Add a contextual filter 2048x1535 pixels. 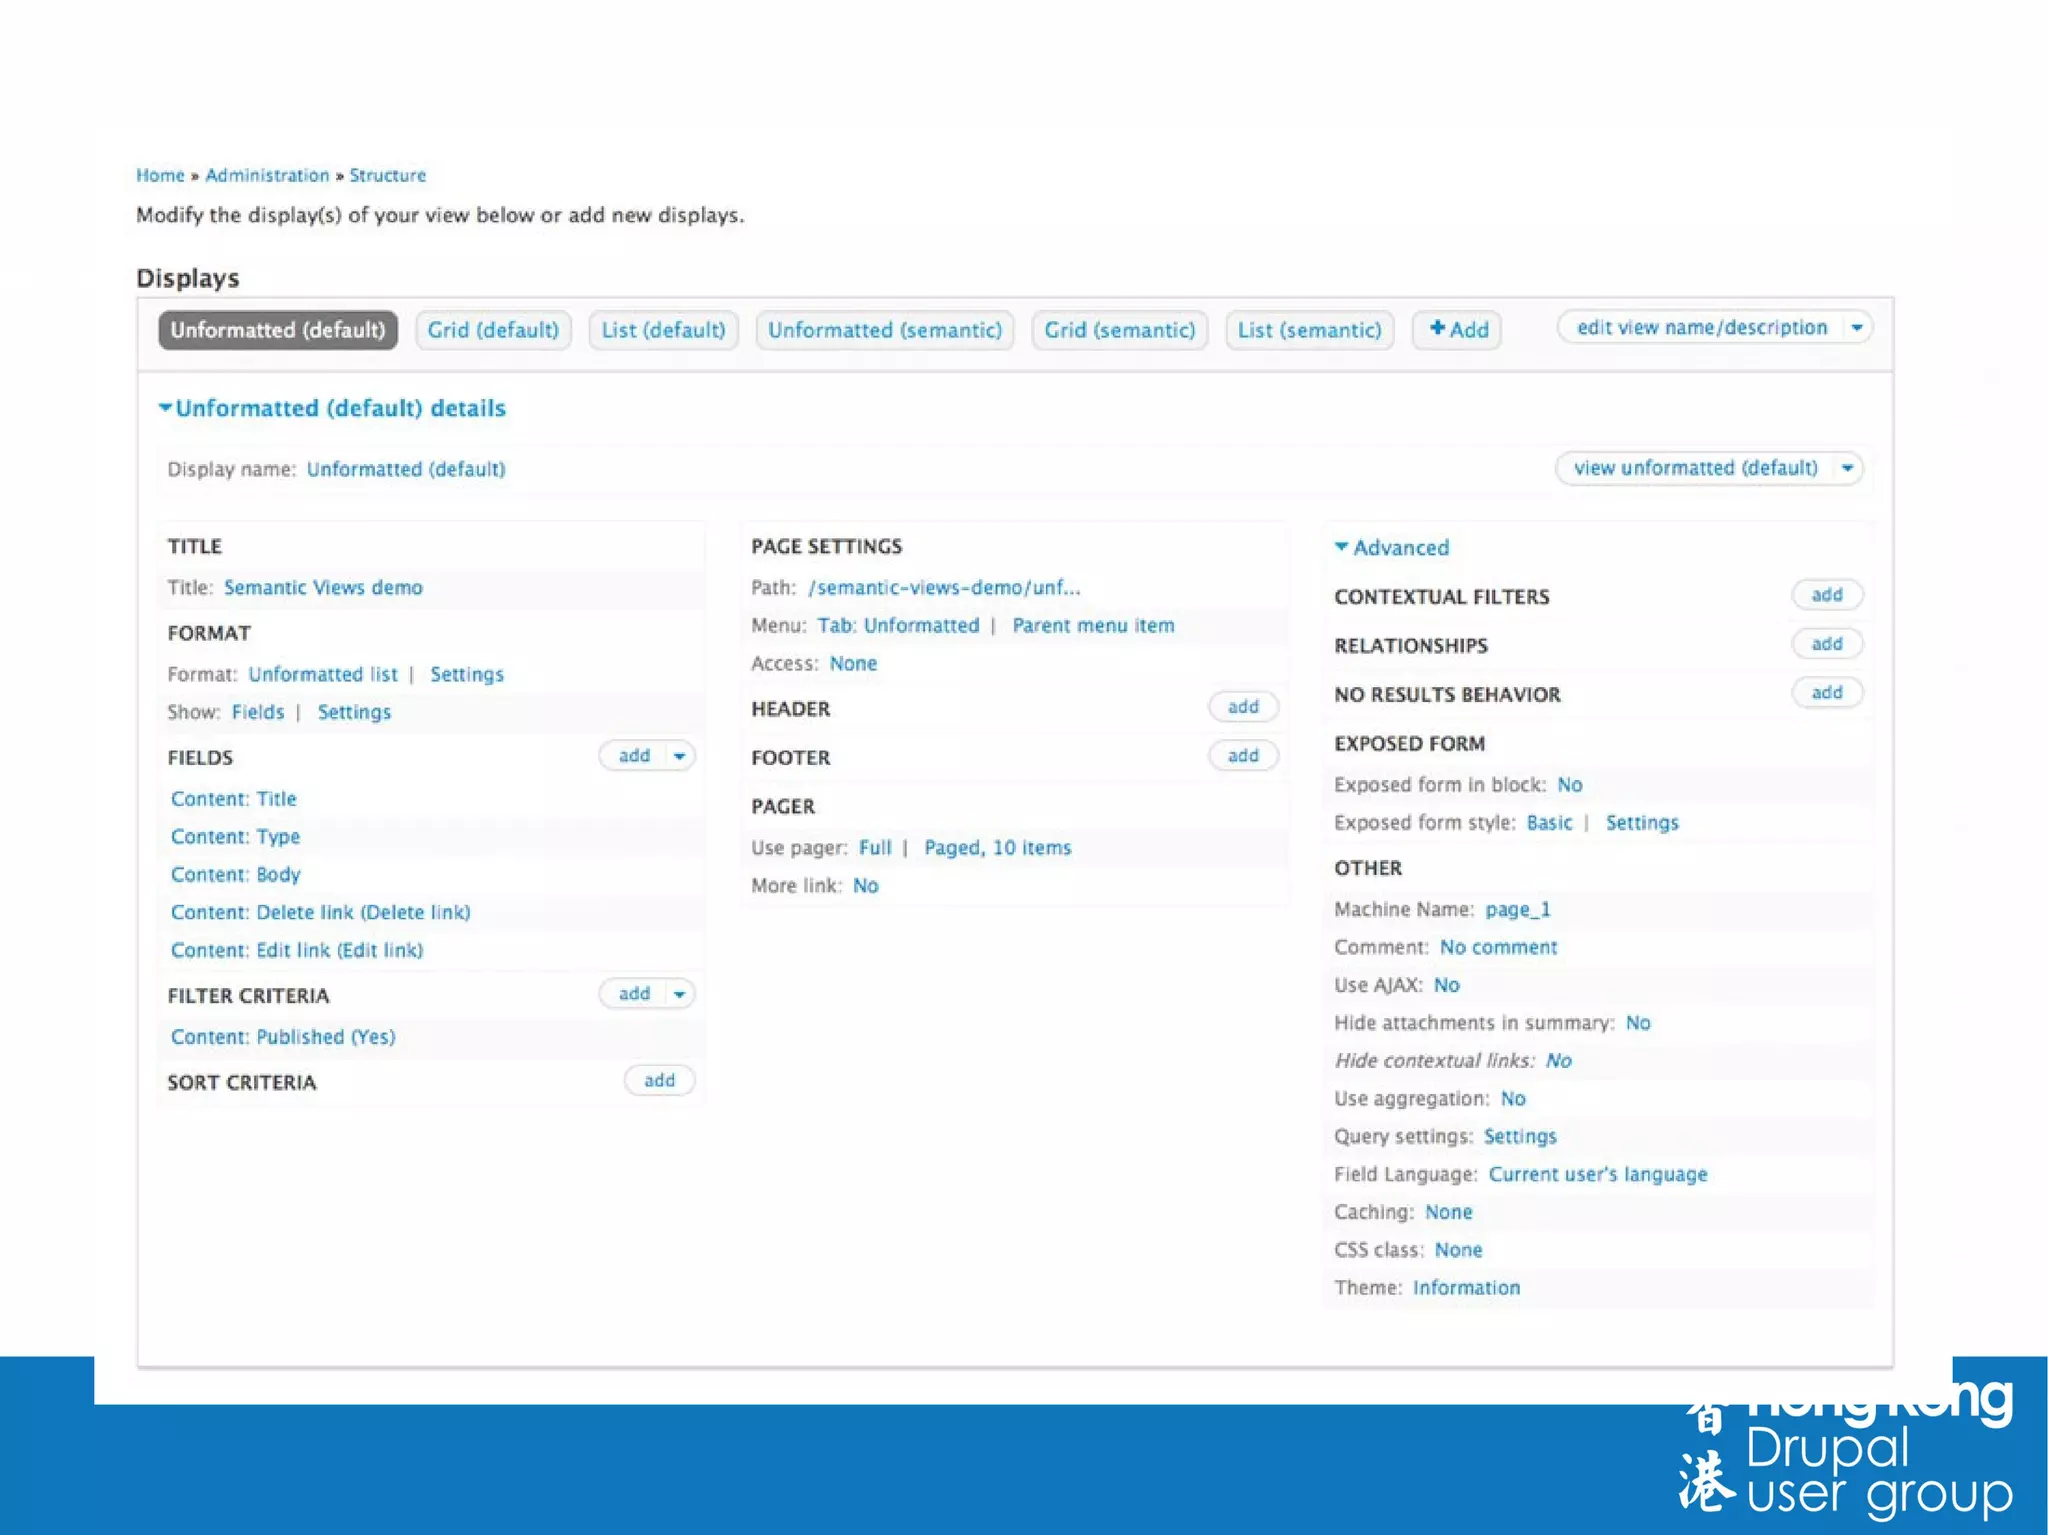point(1826,595)
